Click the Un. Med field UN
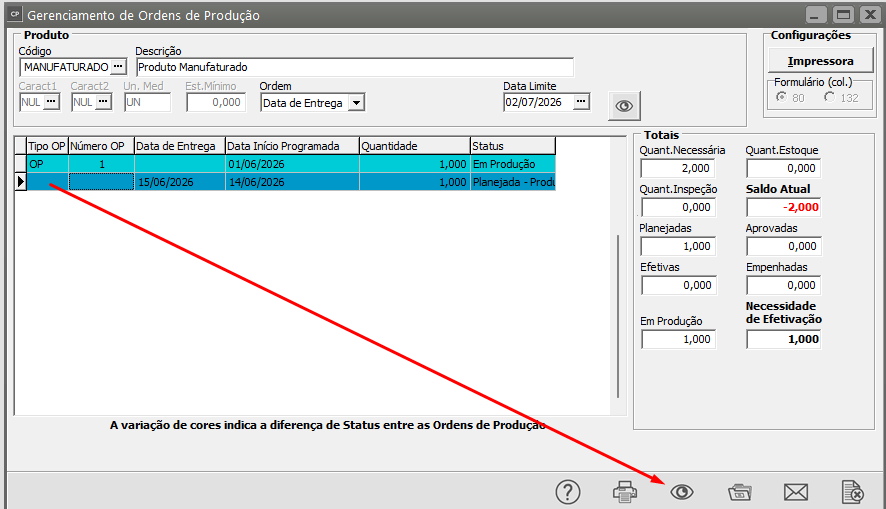The height and width of the screenshot is (509, 886). tap(147, 102)
